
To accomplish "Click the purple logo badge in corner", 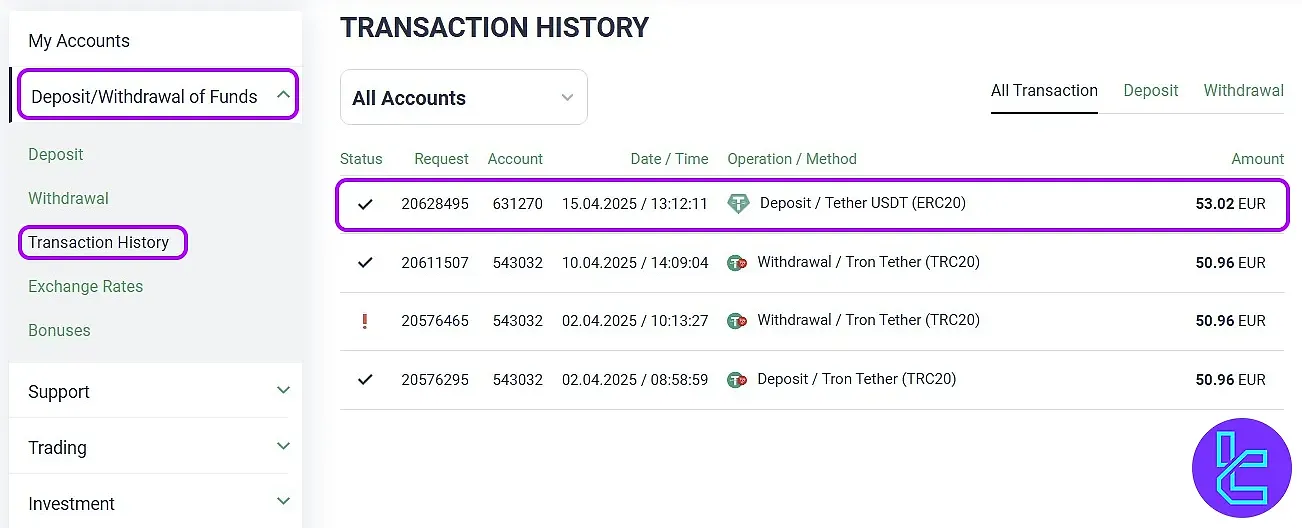I will coord(1243,467).
